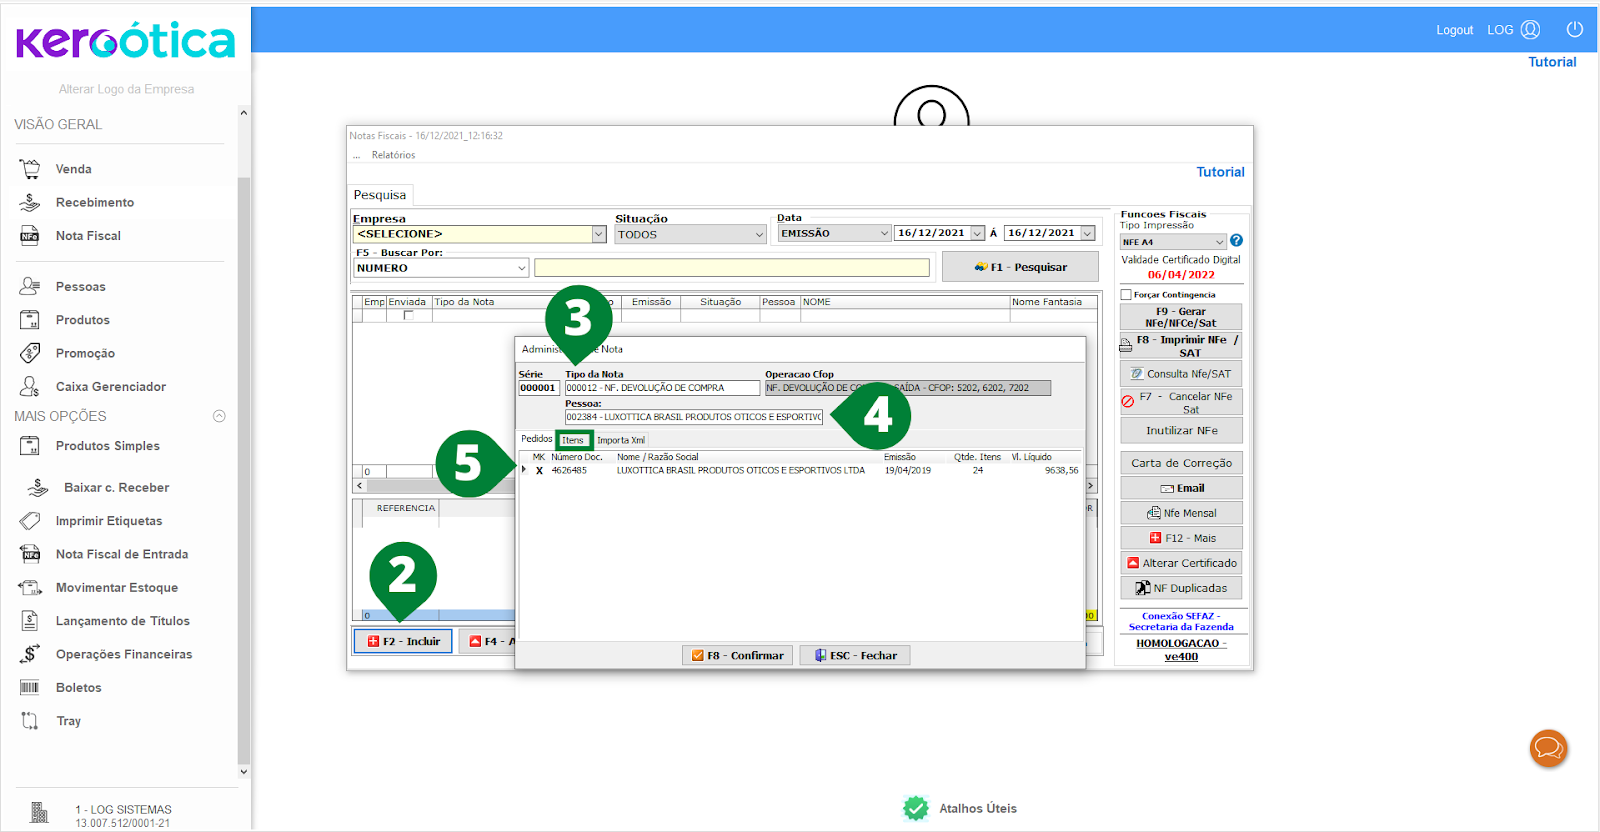
Task: Click NF Duplicadas button
Action: (1181, 588)
